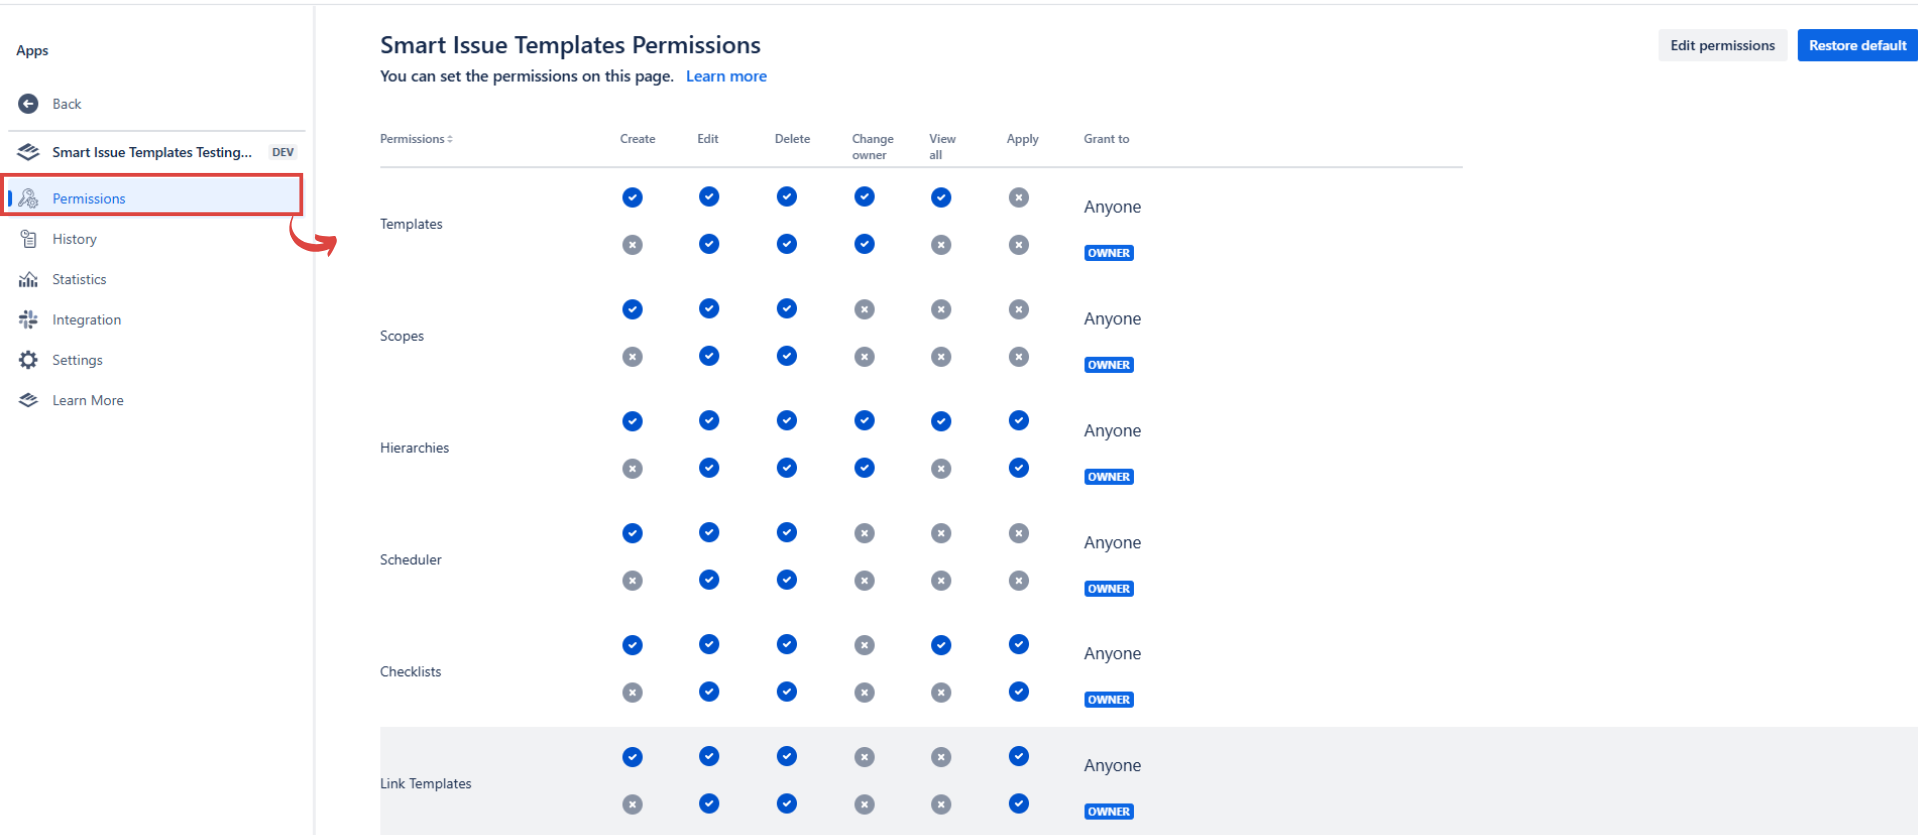Click the Edit permissions button
This screenshot has width=1918, height=835.
(1721, 45)
